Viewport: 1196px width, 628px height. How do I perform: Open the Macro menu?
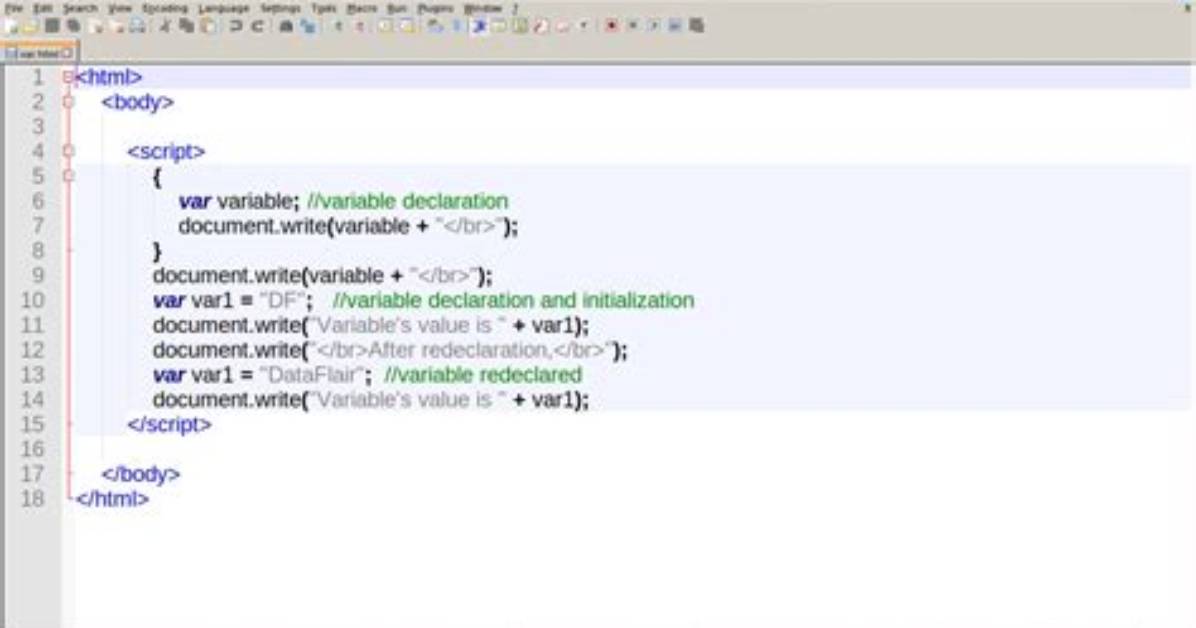coord(362,8)
